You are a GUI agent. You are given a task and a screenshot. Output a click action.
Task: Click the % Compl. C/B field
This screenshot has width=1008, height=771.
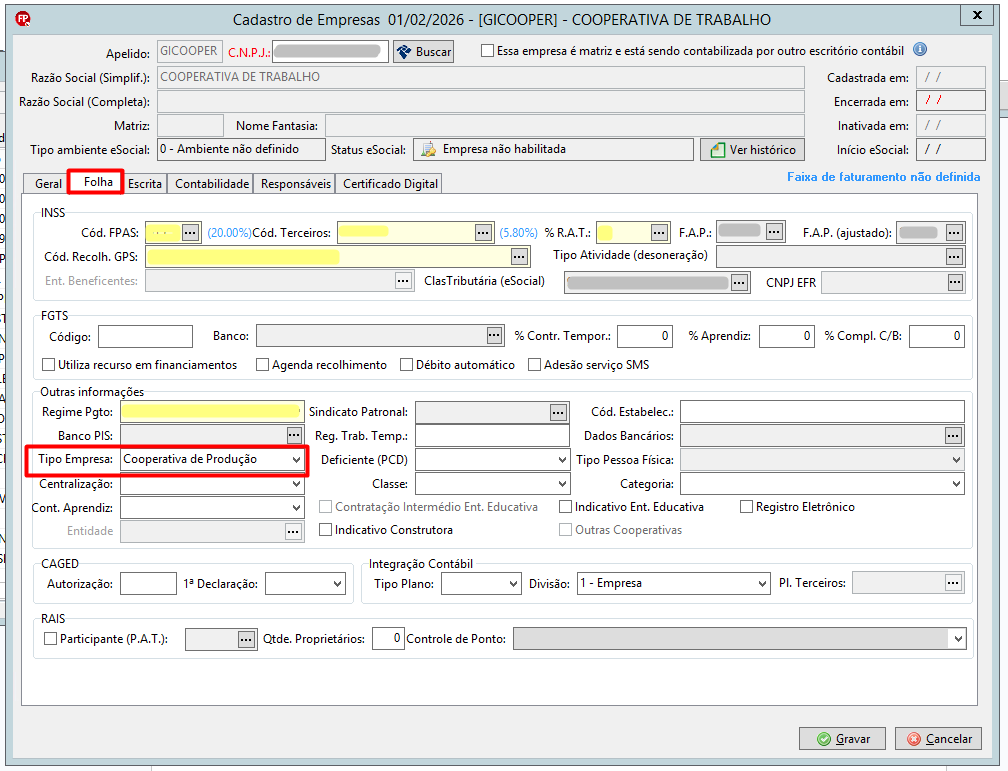[937, 336]
